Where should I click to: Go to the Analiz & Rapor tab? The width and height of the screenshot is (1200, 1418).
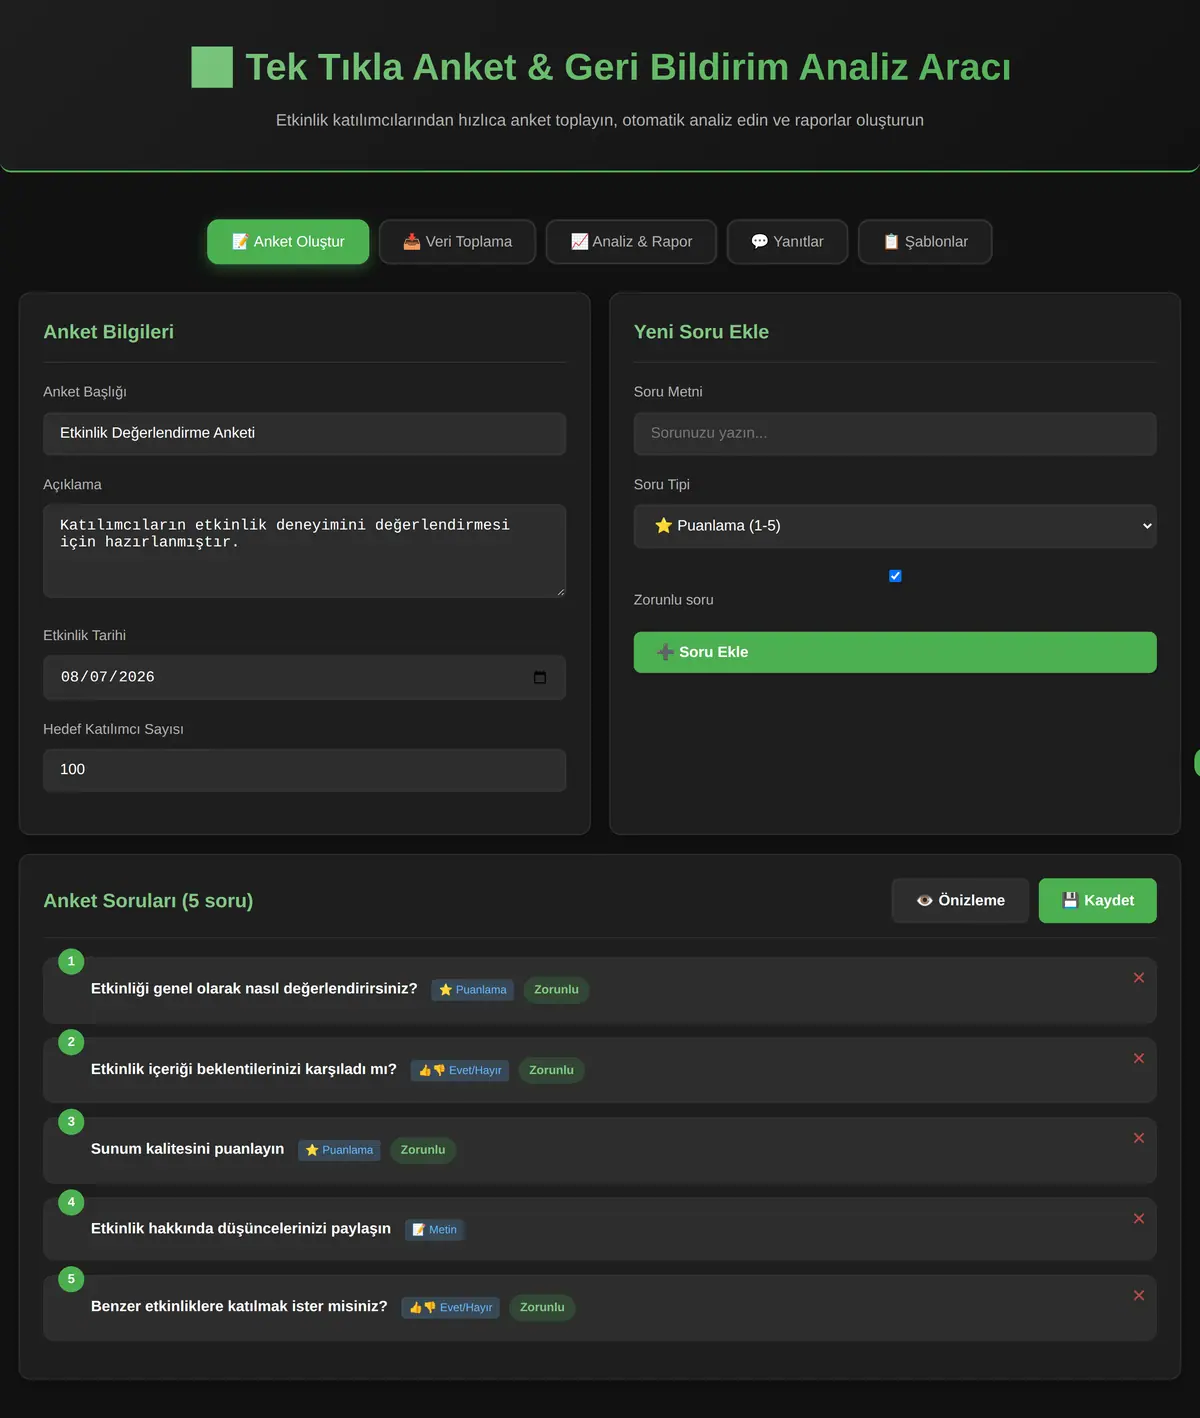click(631, 242)
